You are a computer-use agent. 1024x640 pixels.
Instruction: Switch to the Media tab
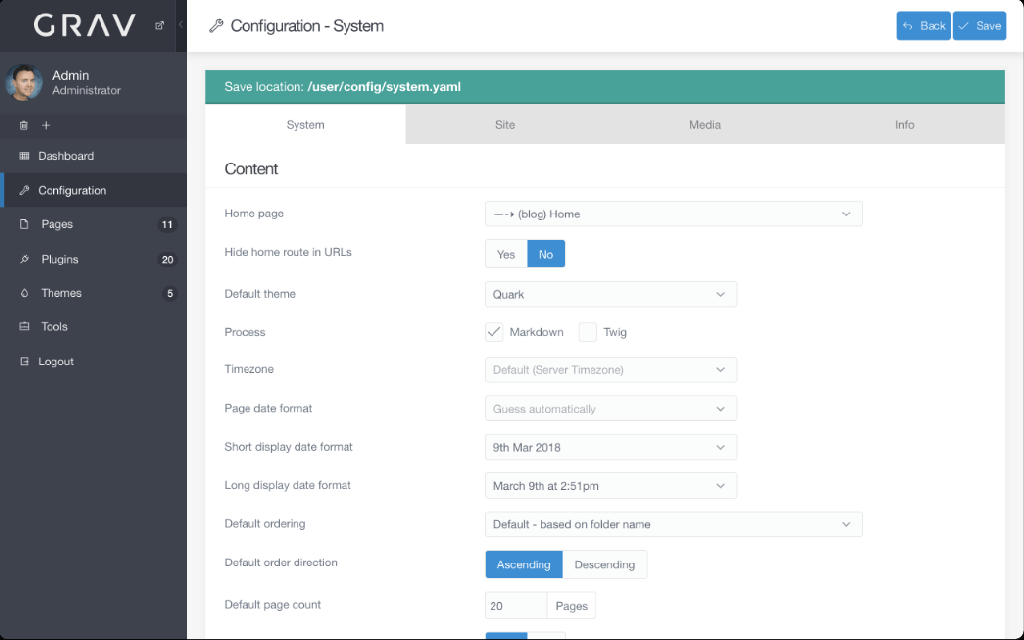tap(704, 125)
